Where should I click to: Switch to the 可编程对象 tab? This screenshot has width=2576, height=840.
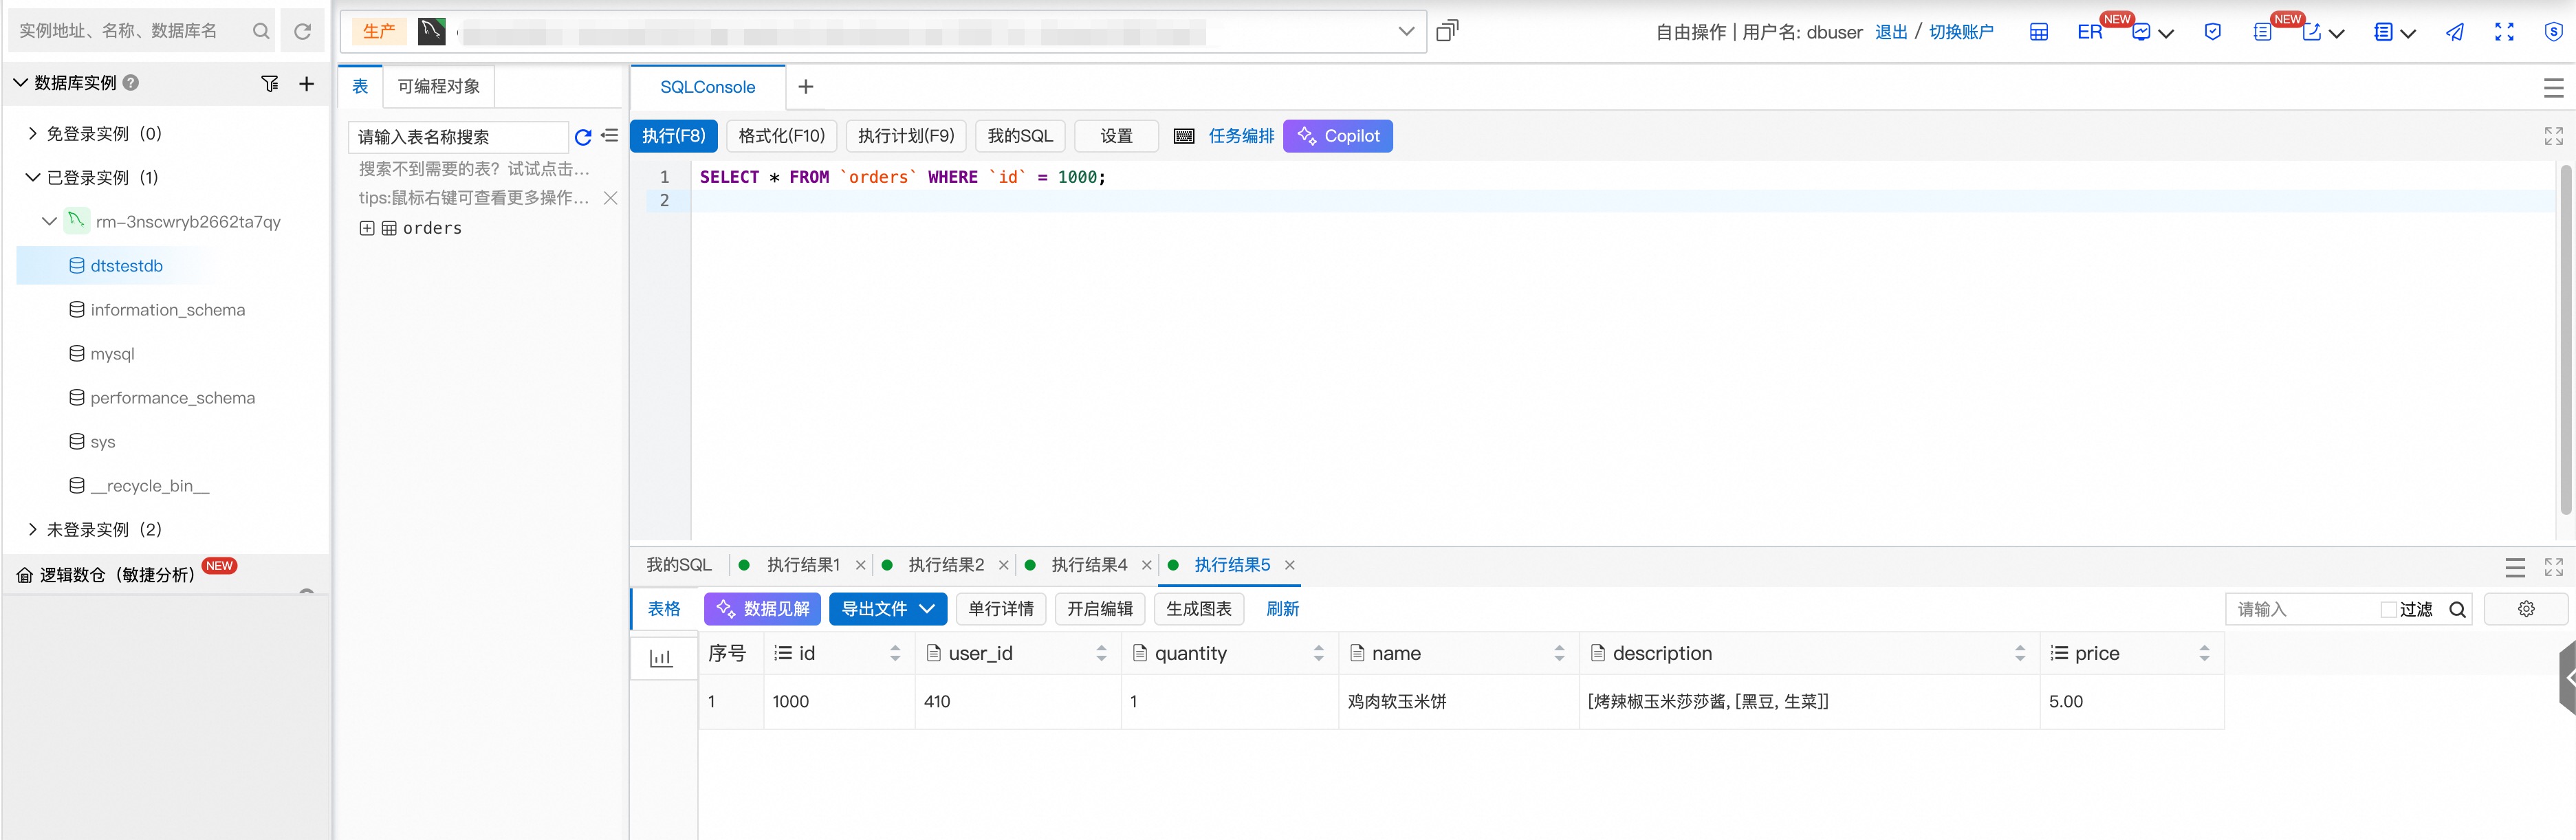438,86
